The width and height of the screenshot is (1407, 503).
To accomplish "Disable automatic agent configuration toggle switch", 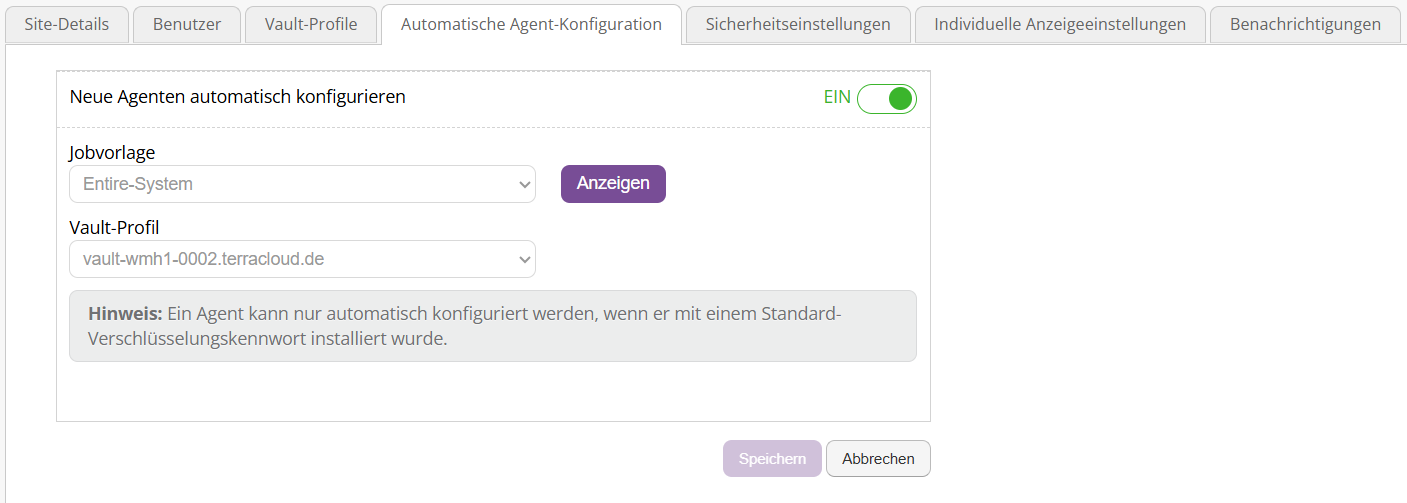I will pos(886,98).
